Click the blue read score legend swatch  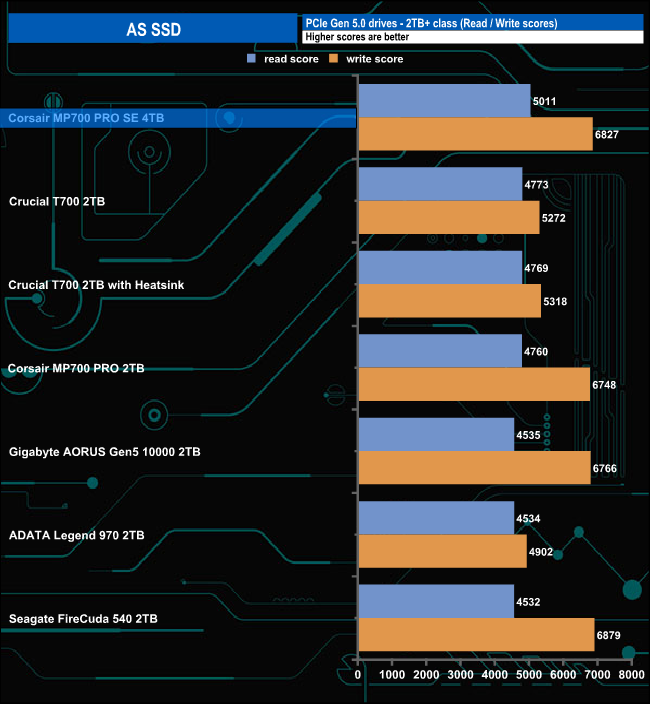[x=251, y=58]
